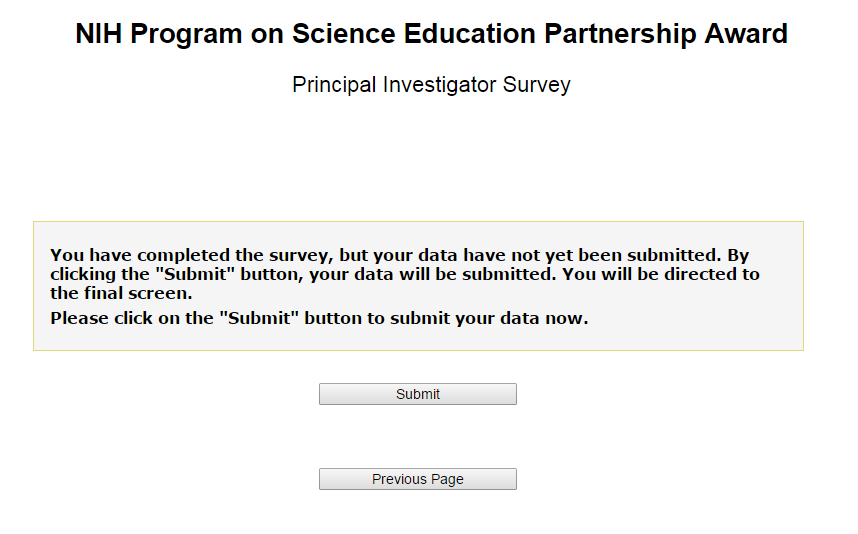This screenshot has height=534, width=858.
Task: Click the word 'clicking' in the notice box
Action: coord(84,274)
